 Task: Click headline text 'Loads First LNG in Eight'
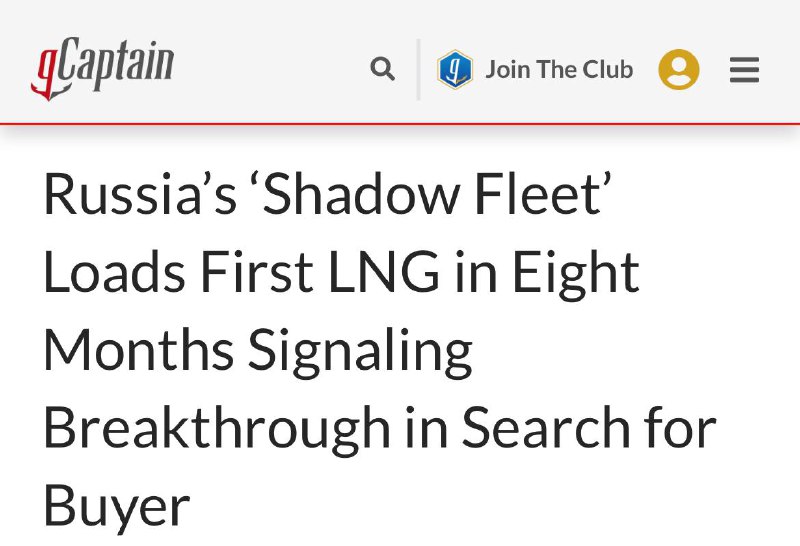(x=341, y=274)
